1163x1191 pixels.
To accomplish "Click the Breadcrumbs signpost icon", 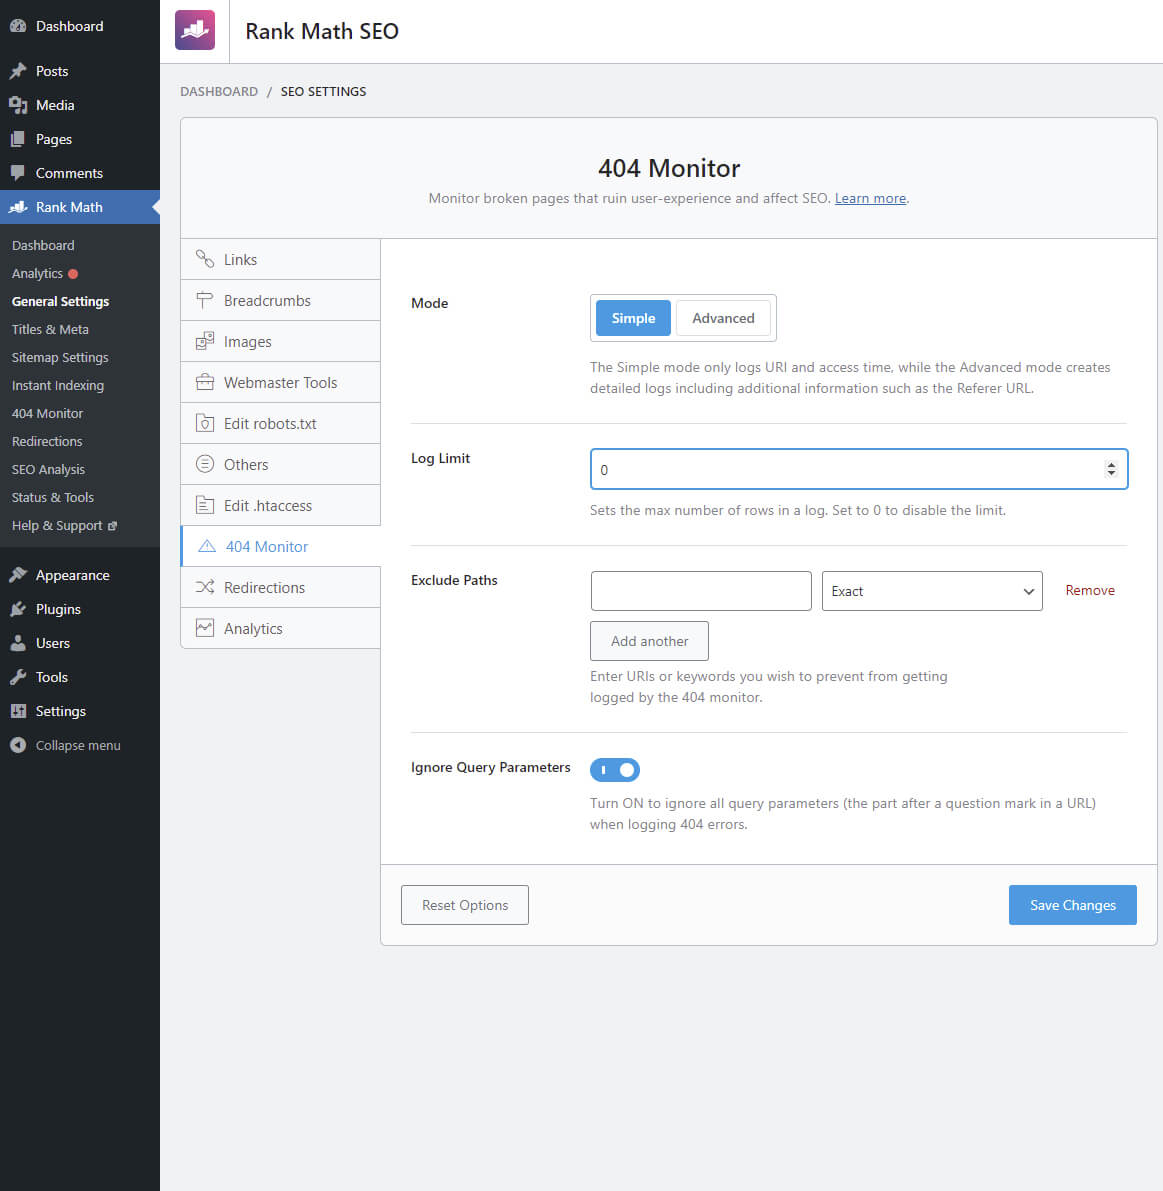I will click(x=204, y=300).
